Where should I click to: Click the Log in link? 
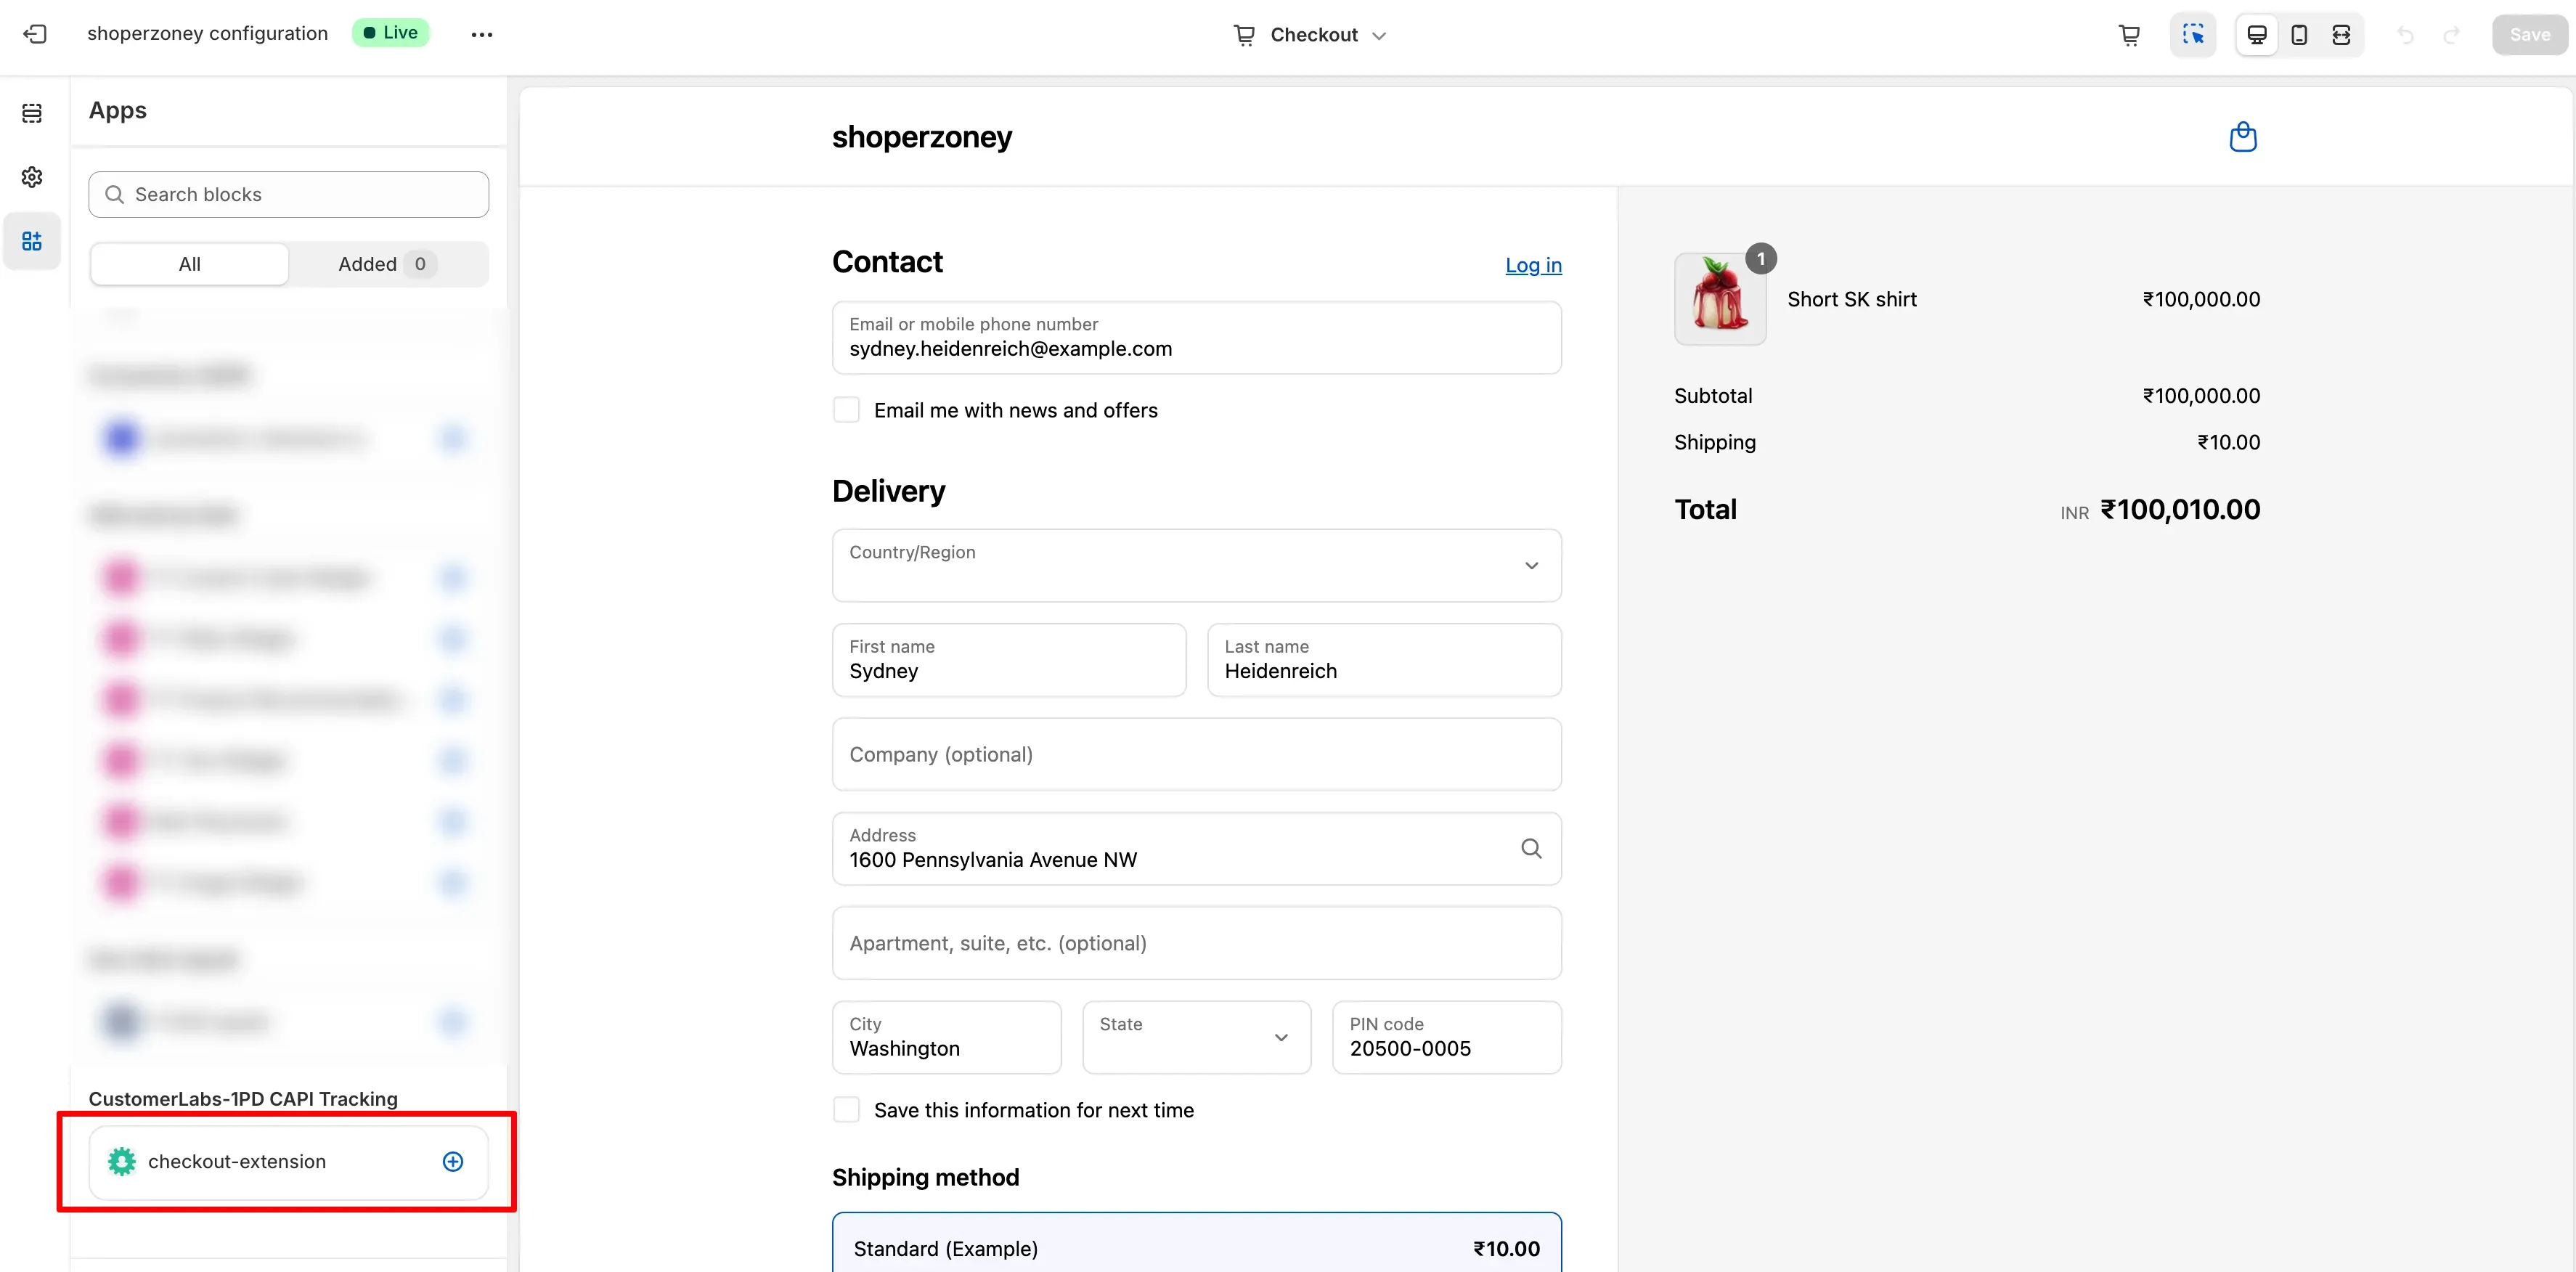click(1533, 265)
